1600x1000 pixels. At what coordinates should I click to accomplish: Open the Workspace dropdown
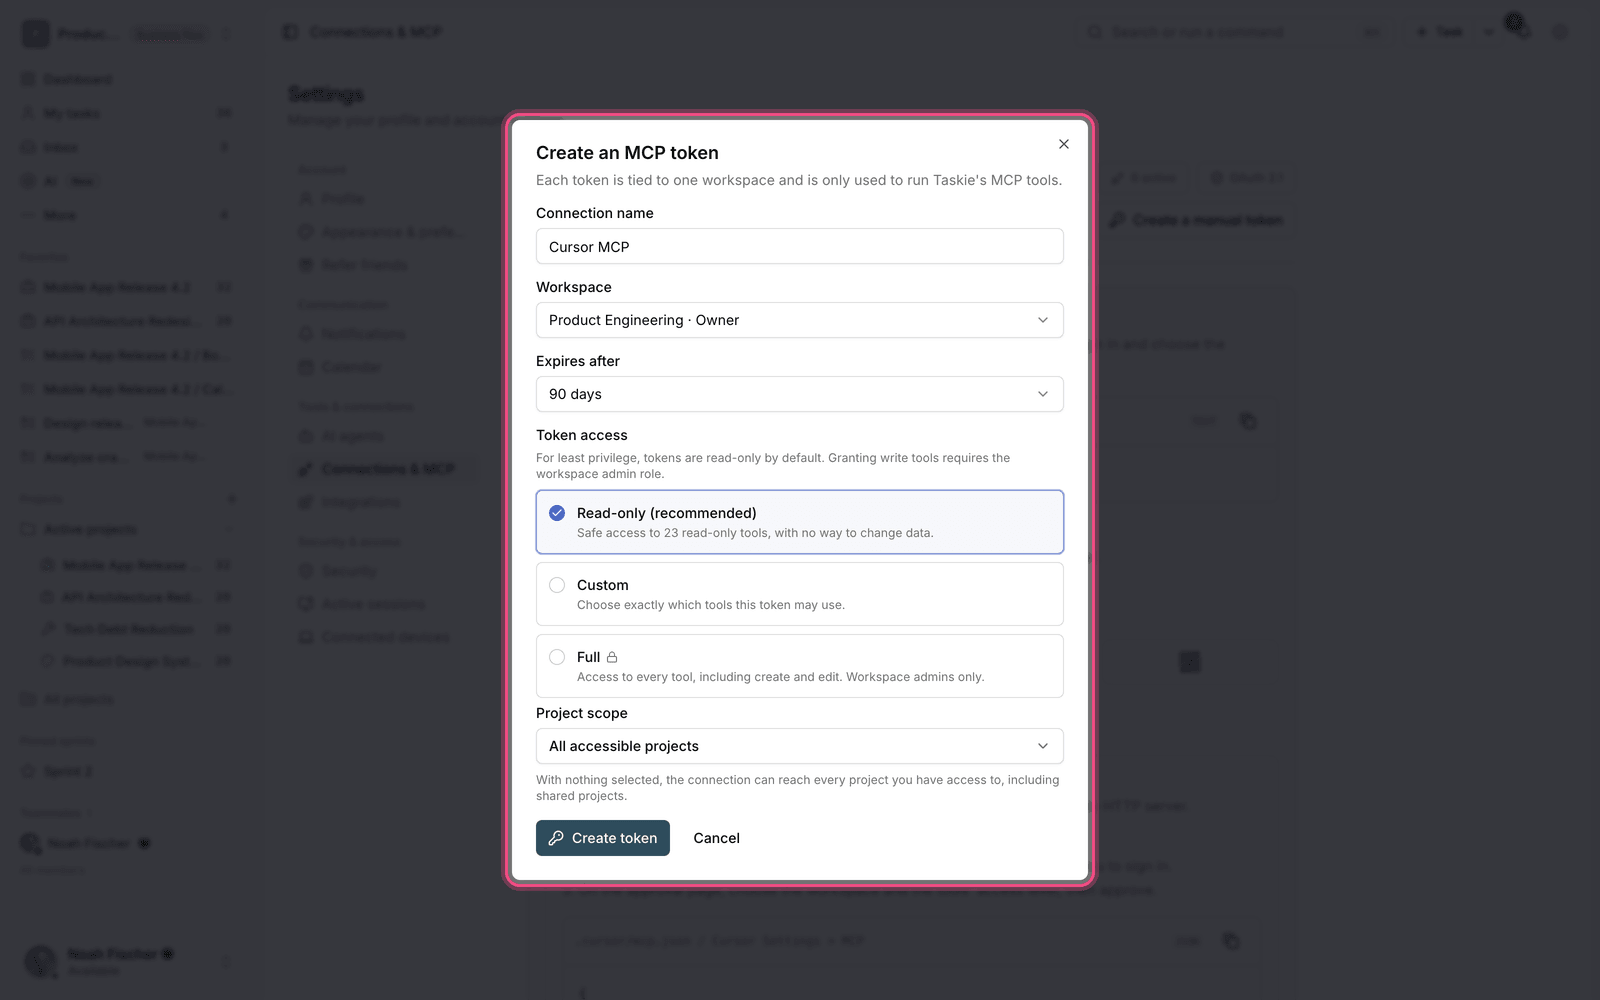click(799, 320)
